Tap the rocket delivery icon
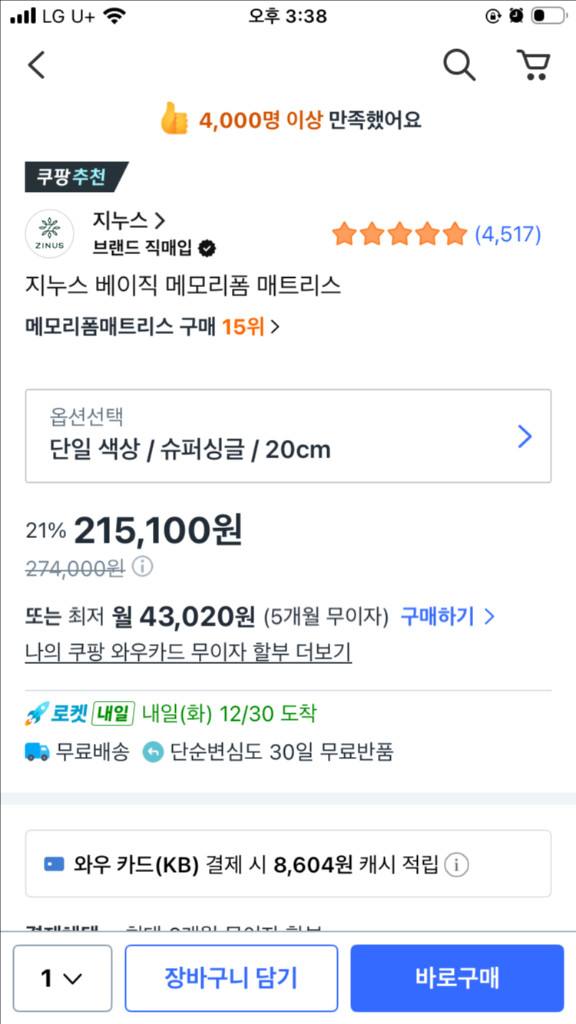576x1024 pixels. (x=36, y=713)
